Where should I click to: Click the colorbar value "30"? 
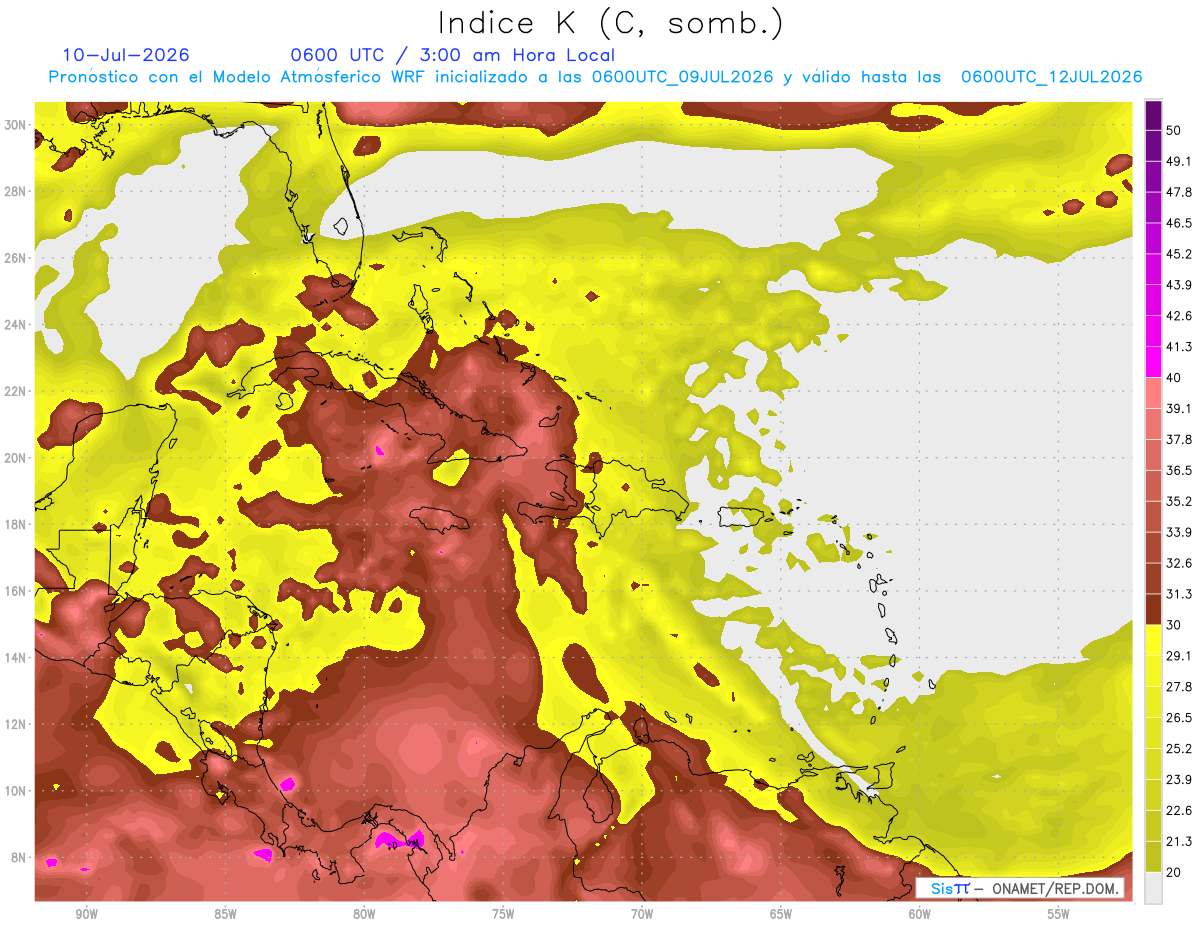coord(1176,625)
